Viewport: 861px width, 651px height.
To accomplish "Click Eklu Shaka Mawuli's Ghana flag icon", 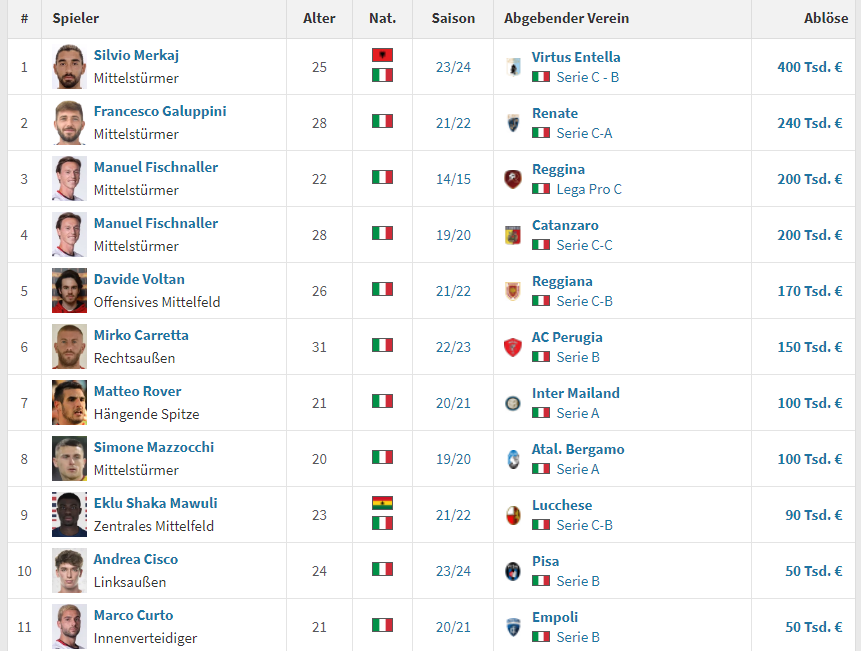I will (382, 503).
